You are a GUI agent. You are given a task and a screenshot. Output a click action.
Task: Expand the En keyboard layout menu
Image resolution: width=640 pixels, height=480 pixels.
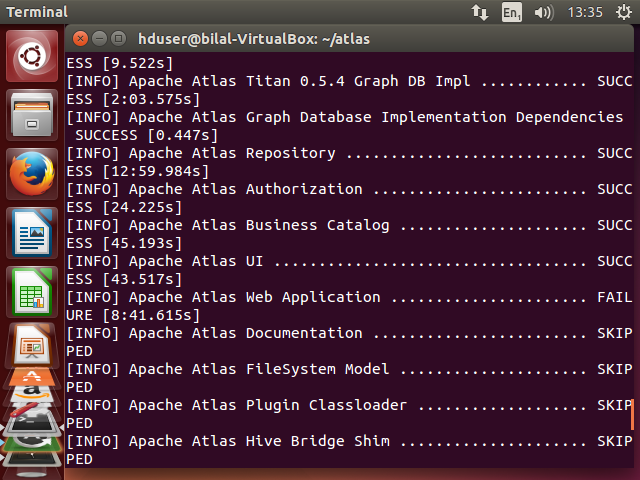[512, 13]
